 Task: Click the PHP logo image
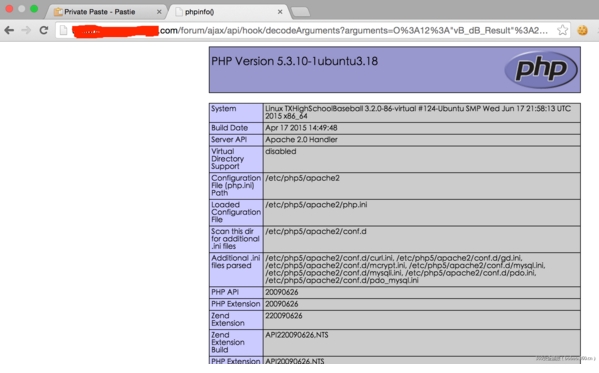coord(541,70)
